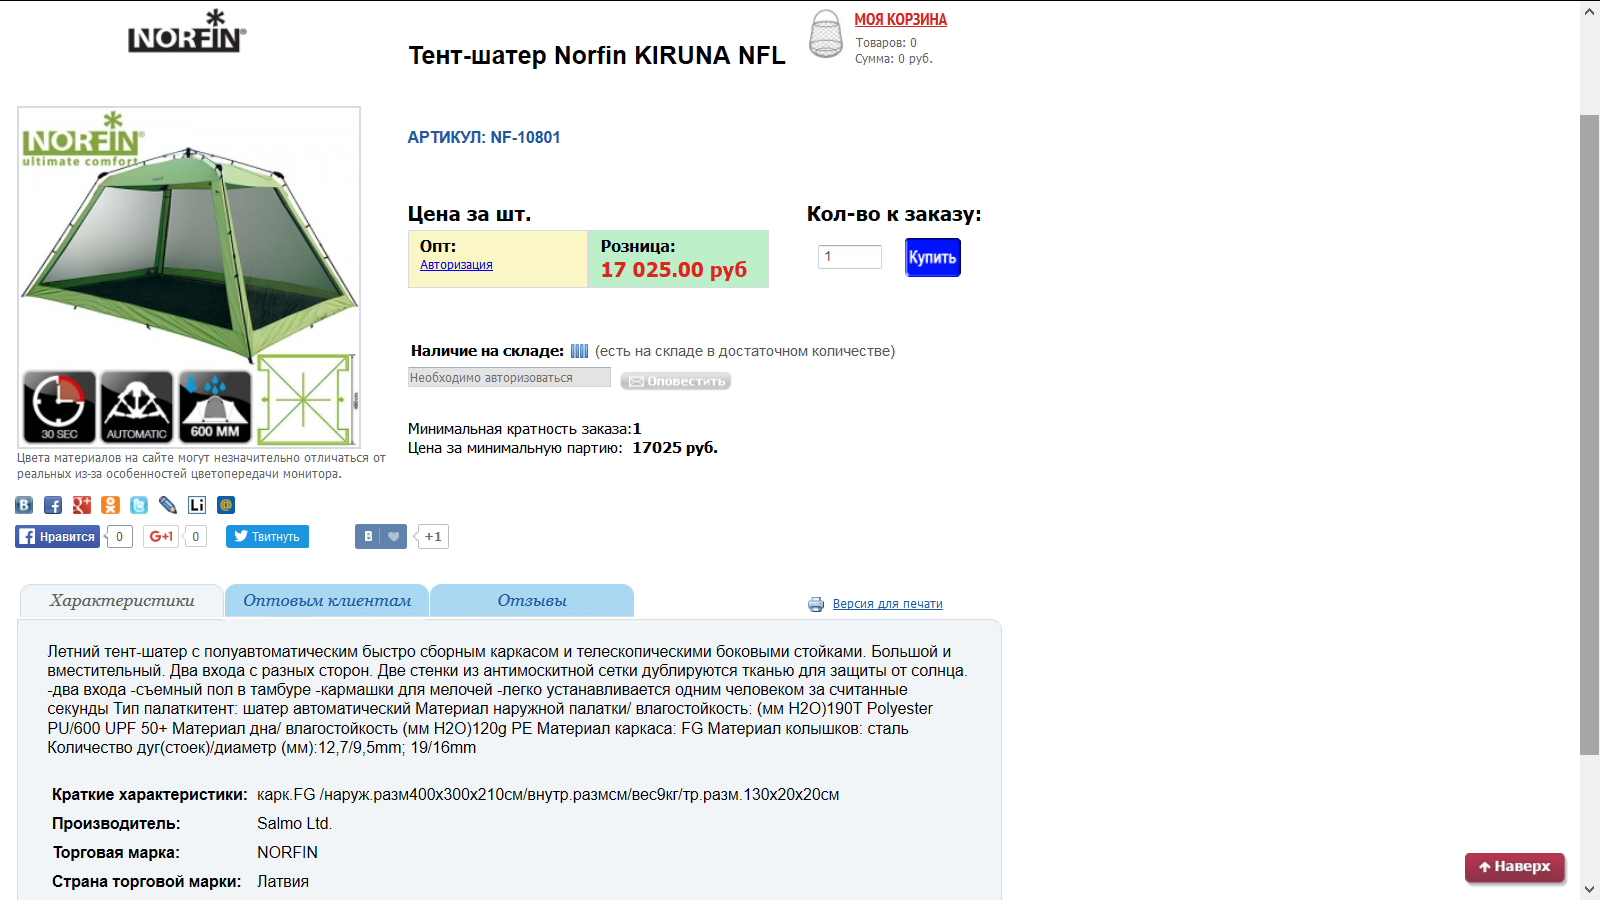This screenshot has width=1600, height=900.
Task: Click the vertical scrollbar thumb
Action: tap(1590, 435)
